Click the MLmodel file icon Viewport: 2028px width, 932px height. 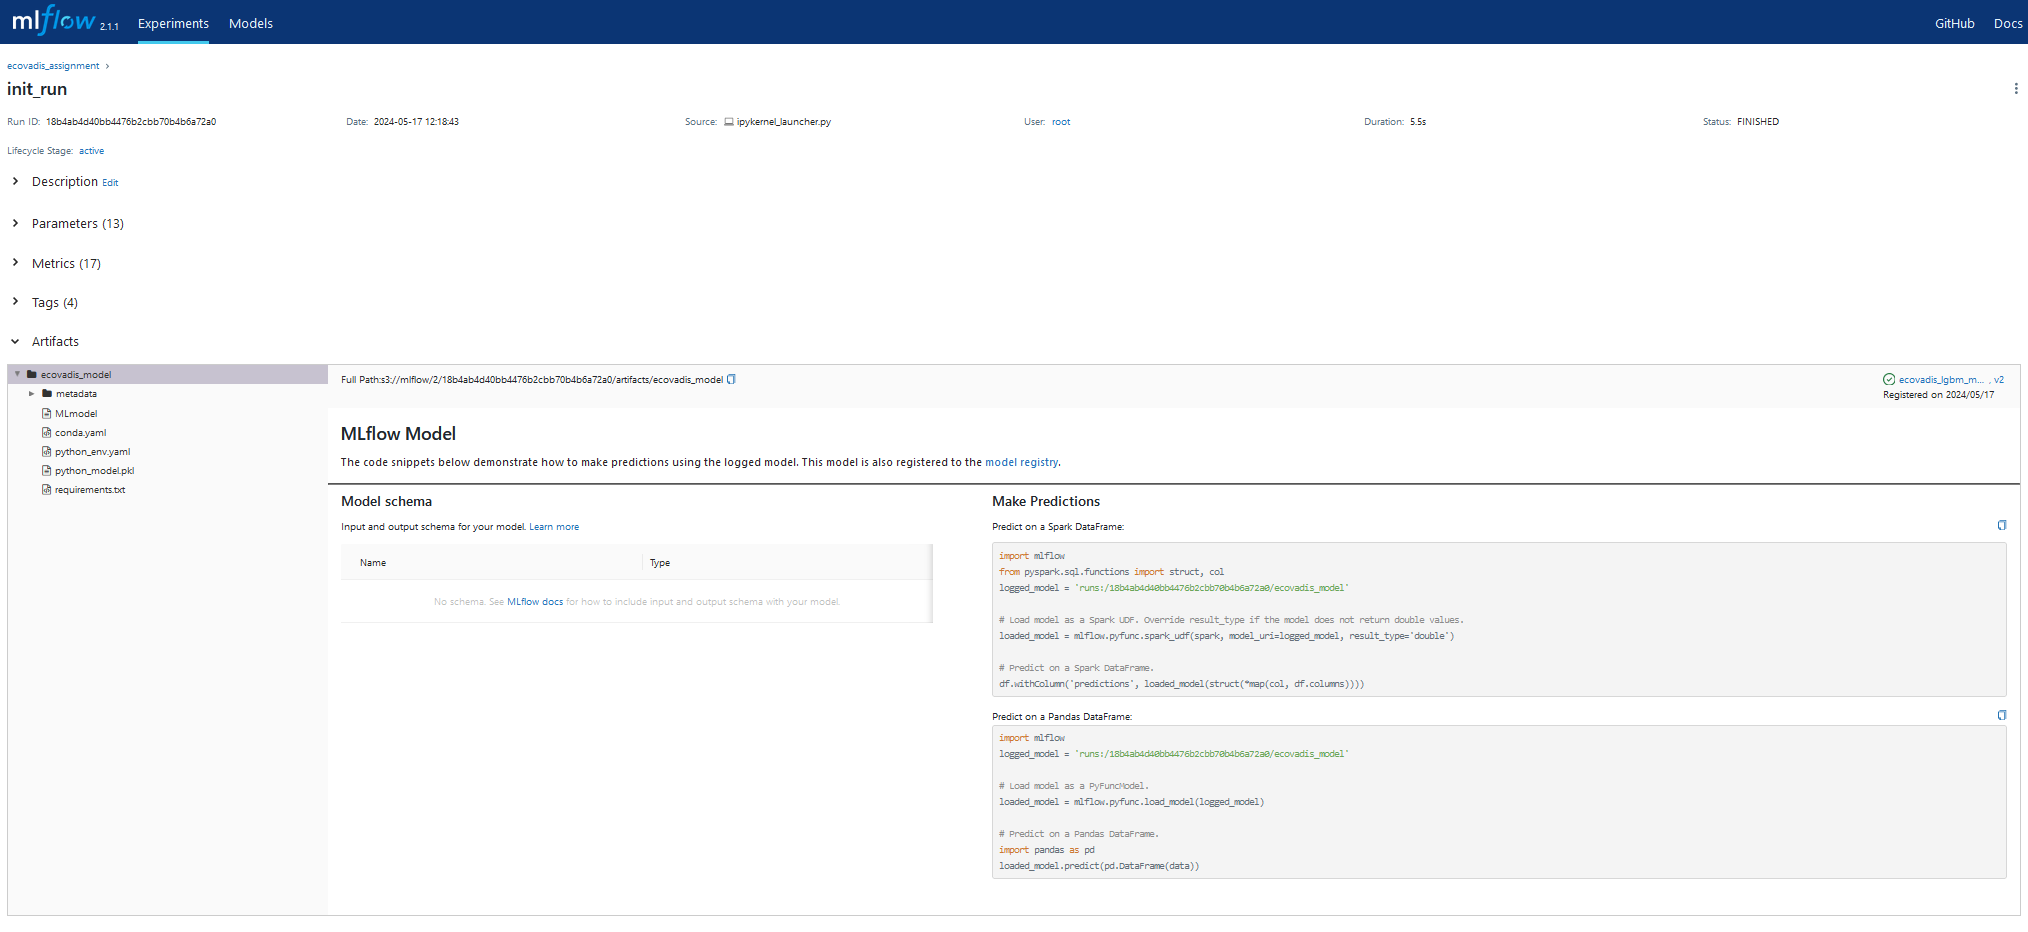(x=46, y=413)
